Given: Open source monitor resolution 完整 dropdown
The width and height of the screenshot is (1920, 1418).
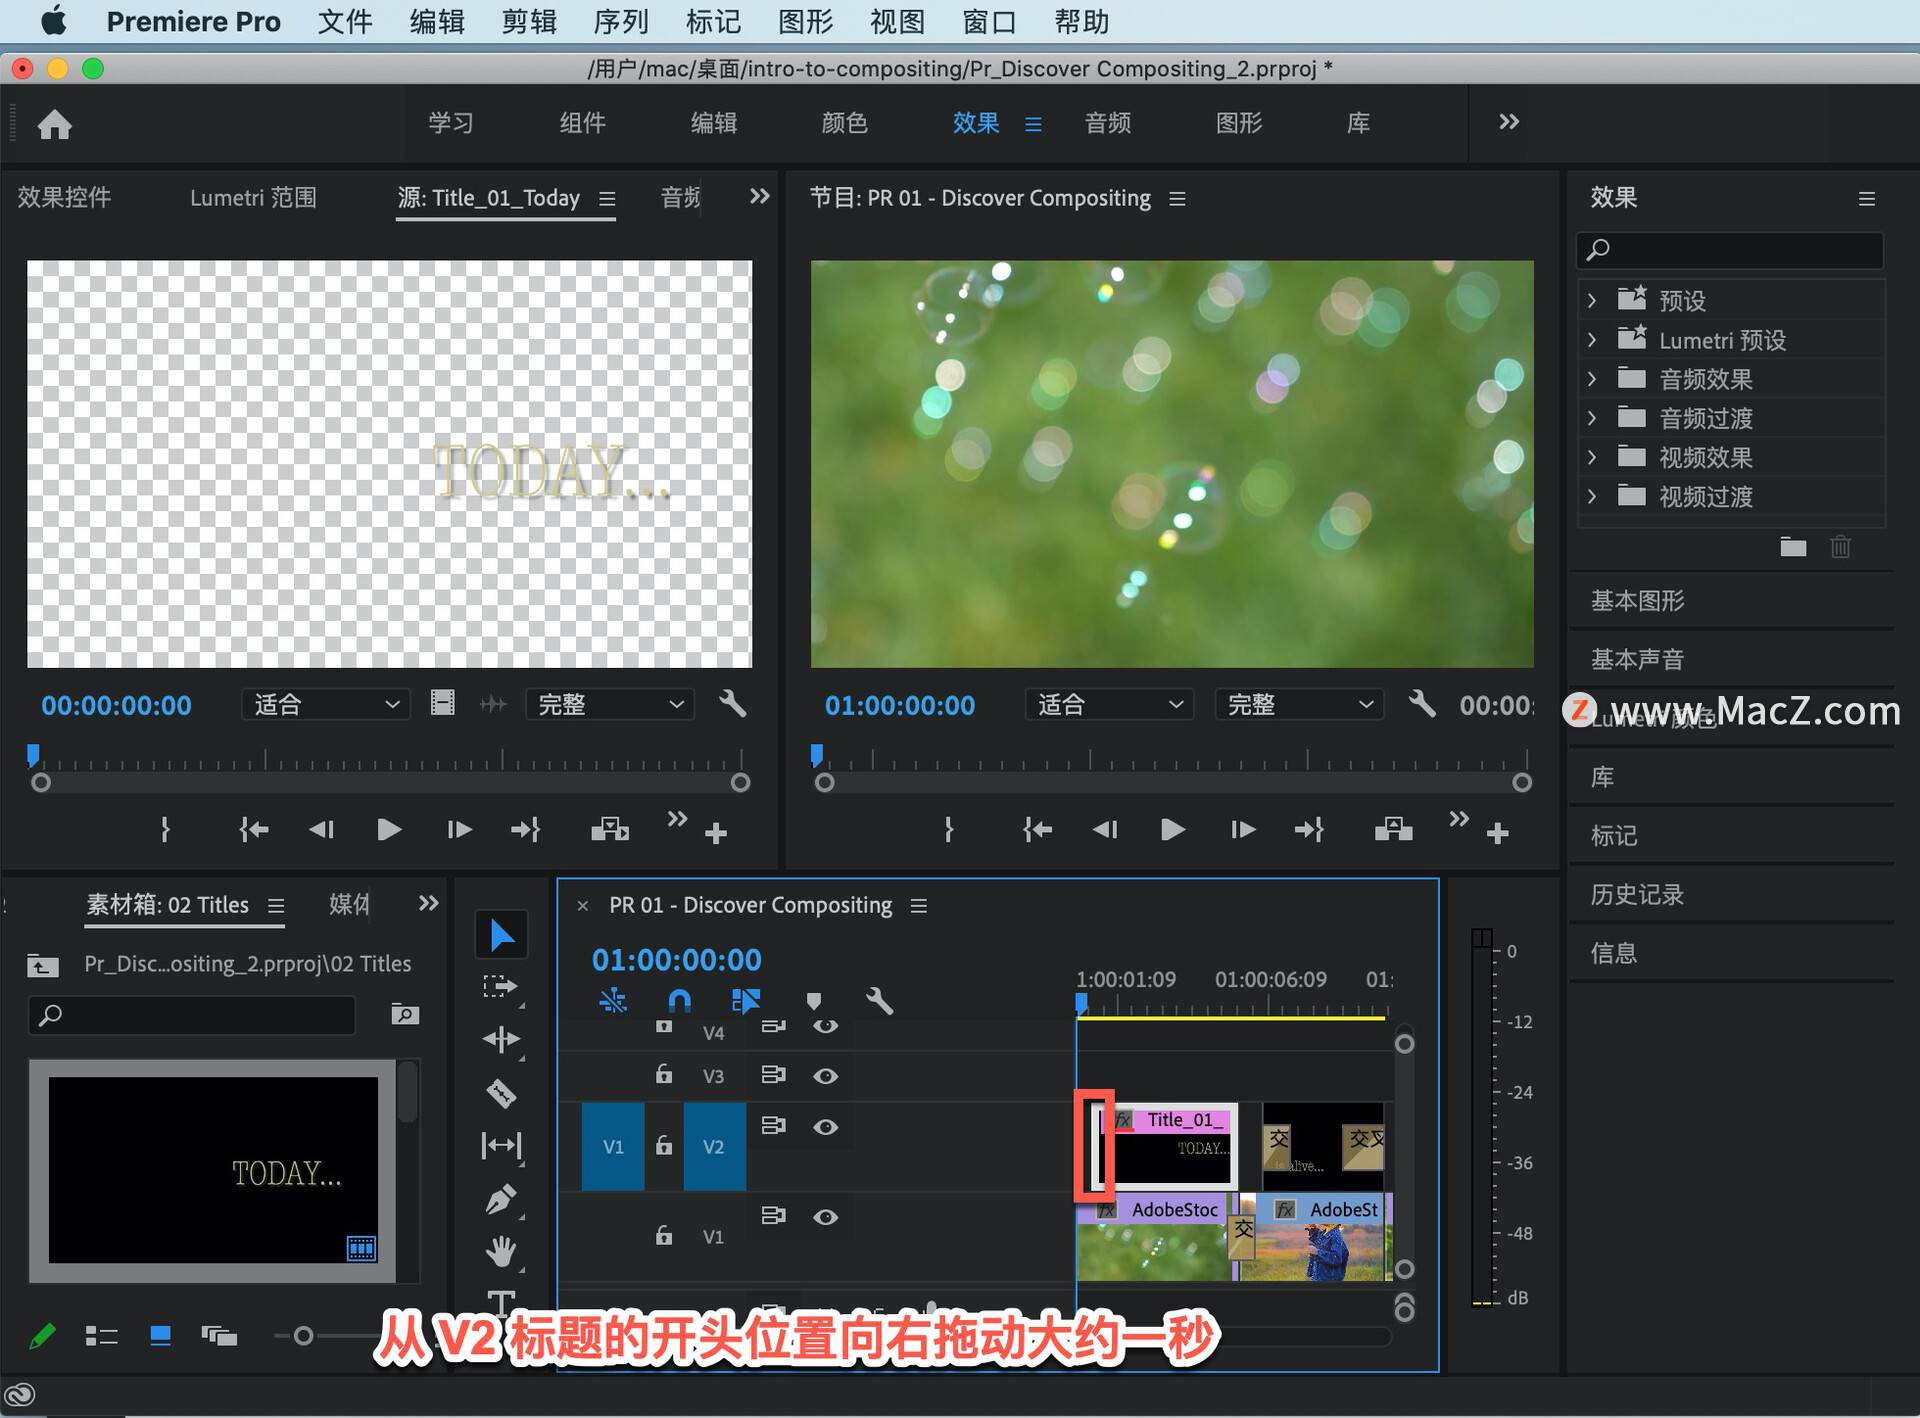Looking at the screenshot, I should 610,704.
